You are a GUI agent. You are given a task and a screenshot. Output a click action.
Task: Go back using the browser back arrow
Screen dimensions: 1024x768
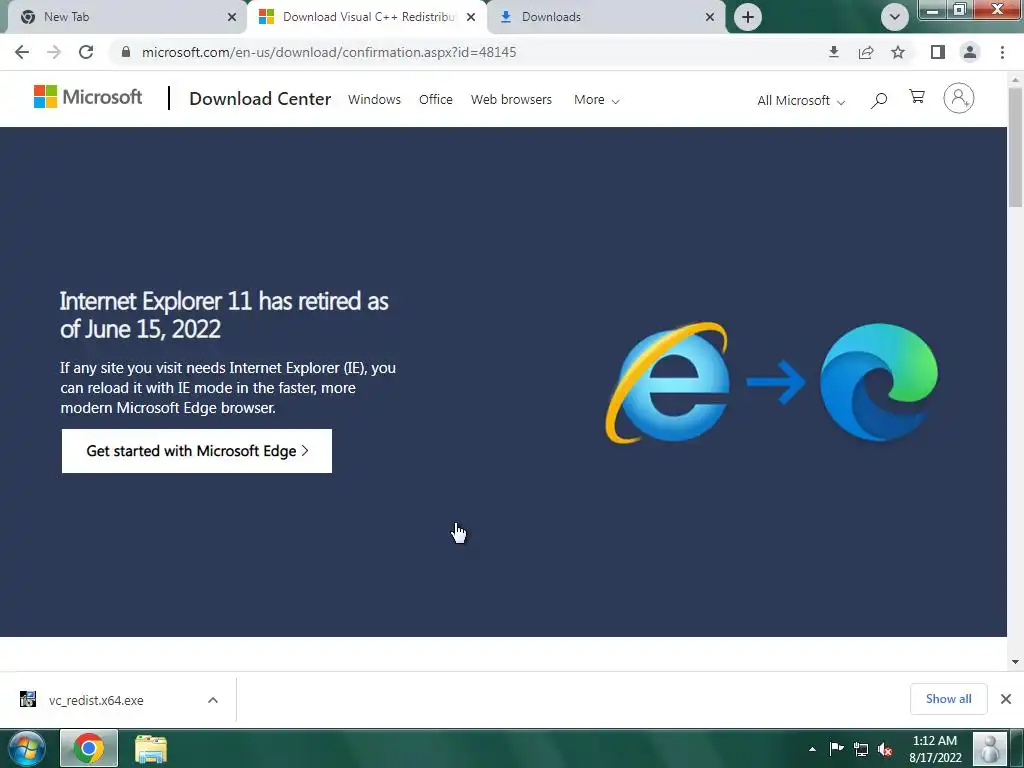coord(22,52)
